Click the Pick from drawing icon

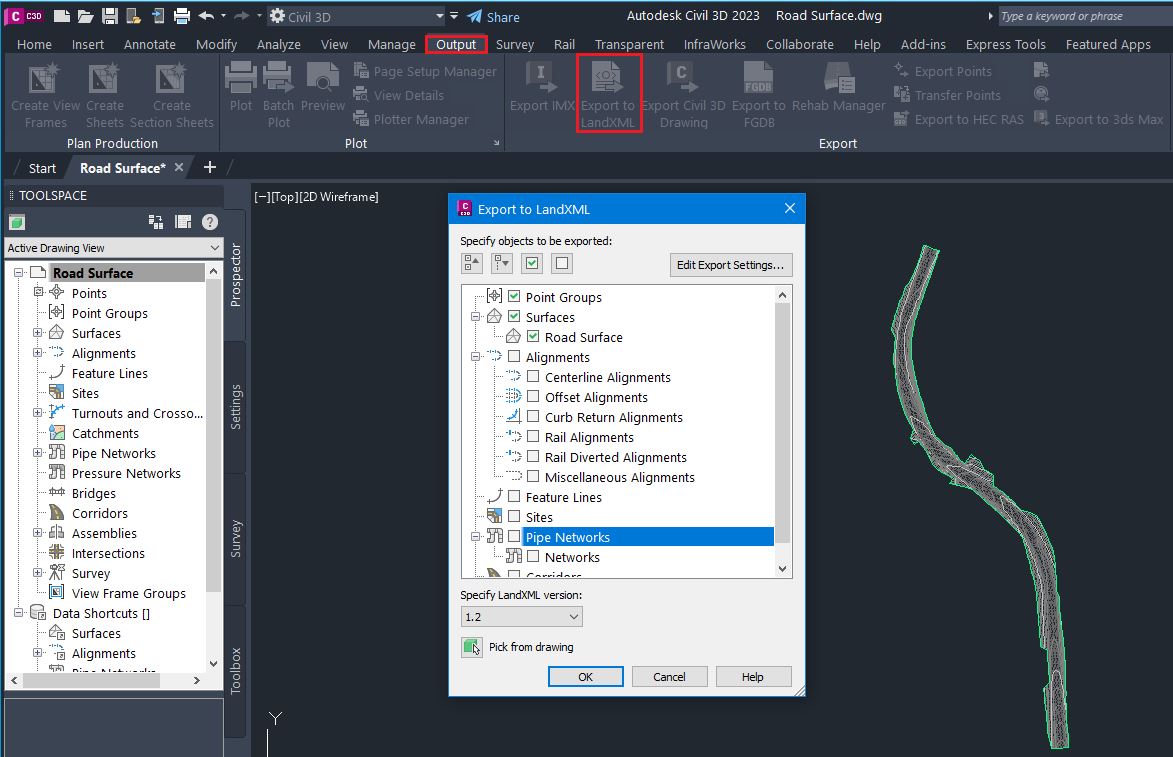click(x=471, y=647)
